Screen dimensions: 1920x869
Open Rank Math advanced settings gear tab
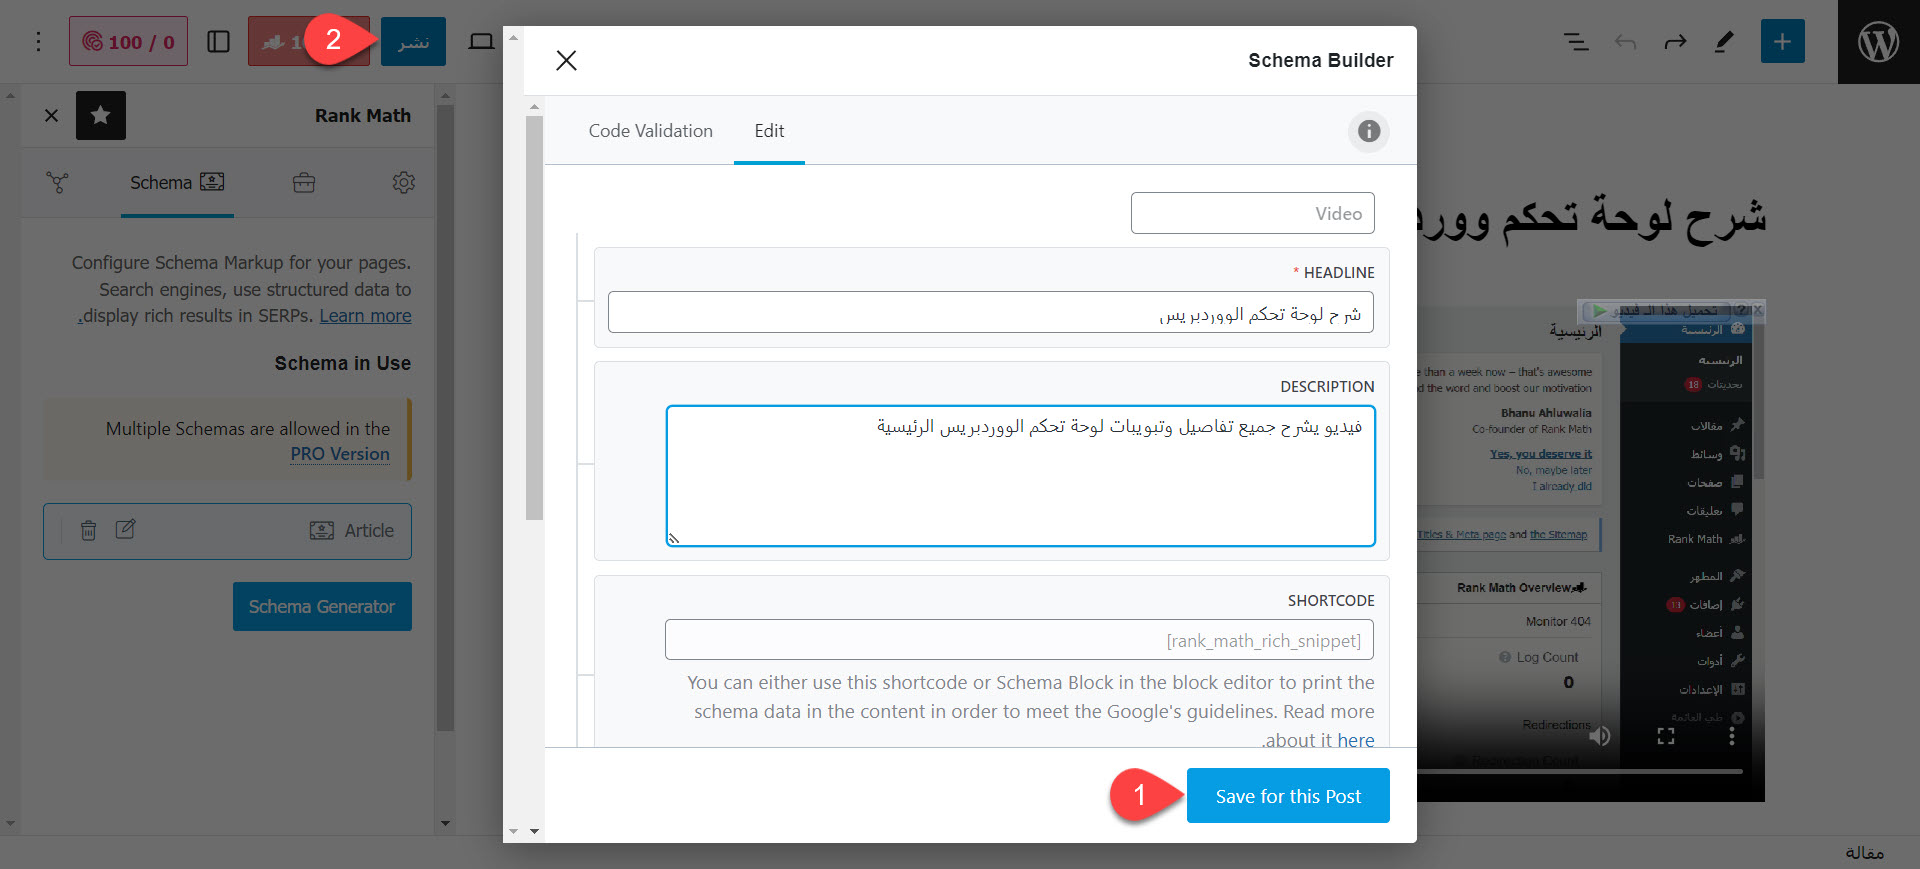point(403,183)
